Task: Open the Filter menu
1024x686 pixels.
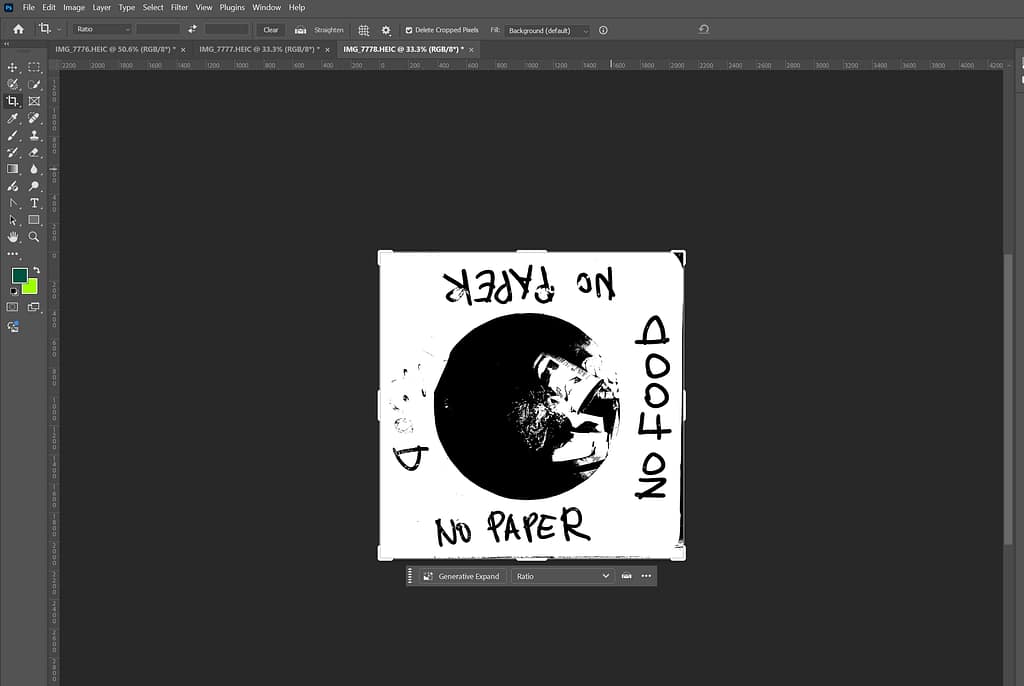Action: 179,7
